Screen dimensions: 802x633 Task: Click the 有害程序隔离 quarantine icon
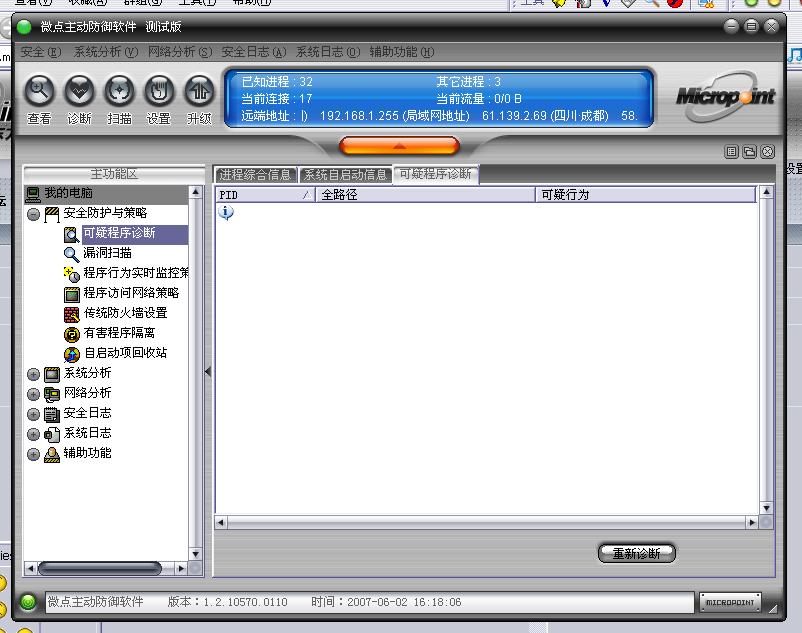[72, 334]
